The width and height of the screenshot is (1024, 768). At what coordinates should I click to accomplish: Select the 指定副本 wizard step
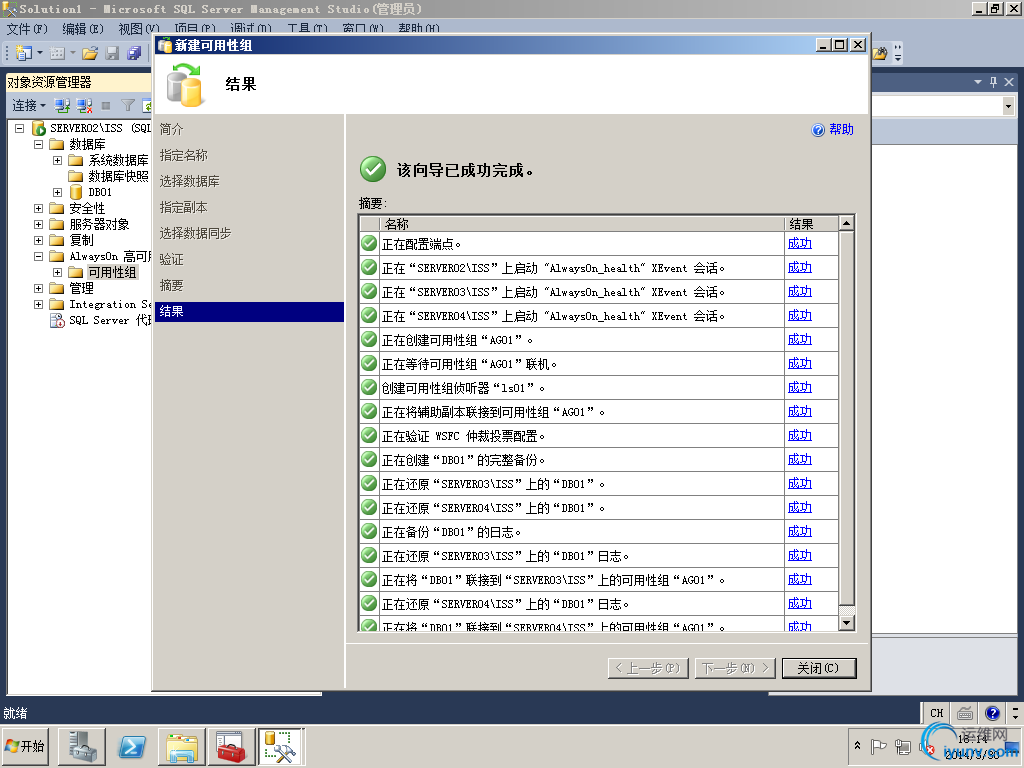(x=184, y=208)
